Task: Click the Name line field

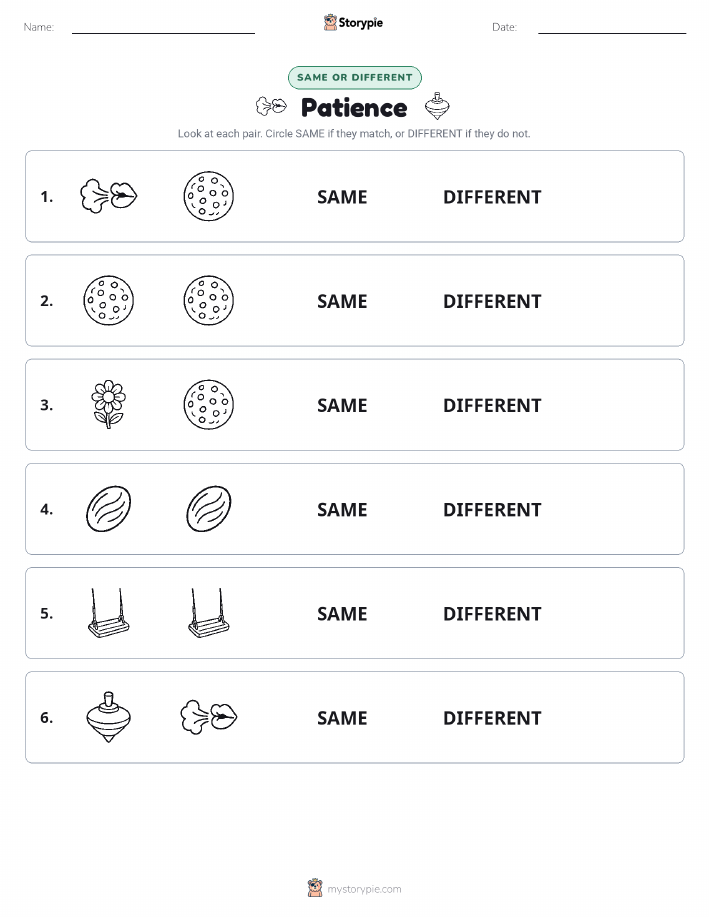Action: pos(163,27)
